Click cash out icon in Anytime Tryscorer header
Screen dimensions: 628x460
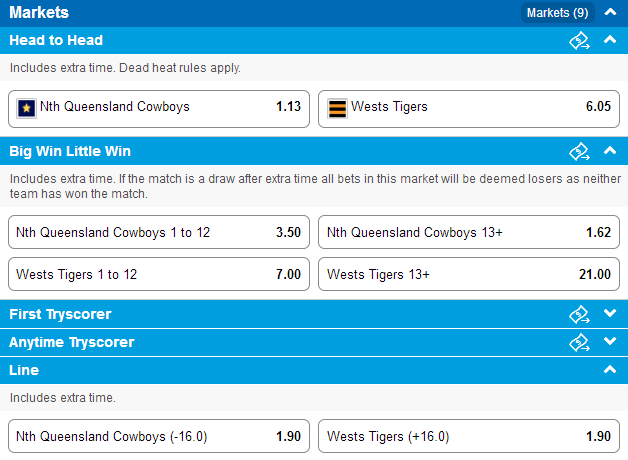tap(579, 342)
